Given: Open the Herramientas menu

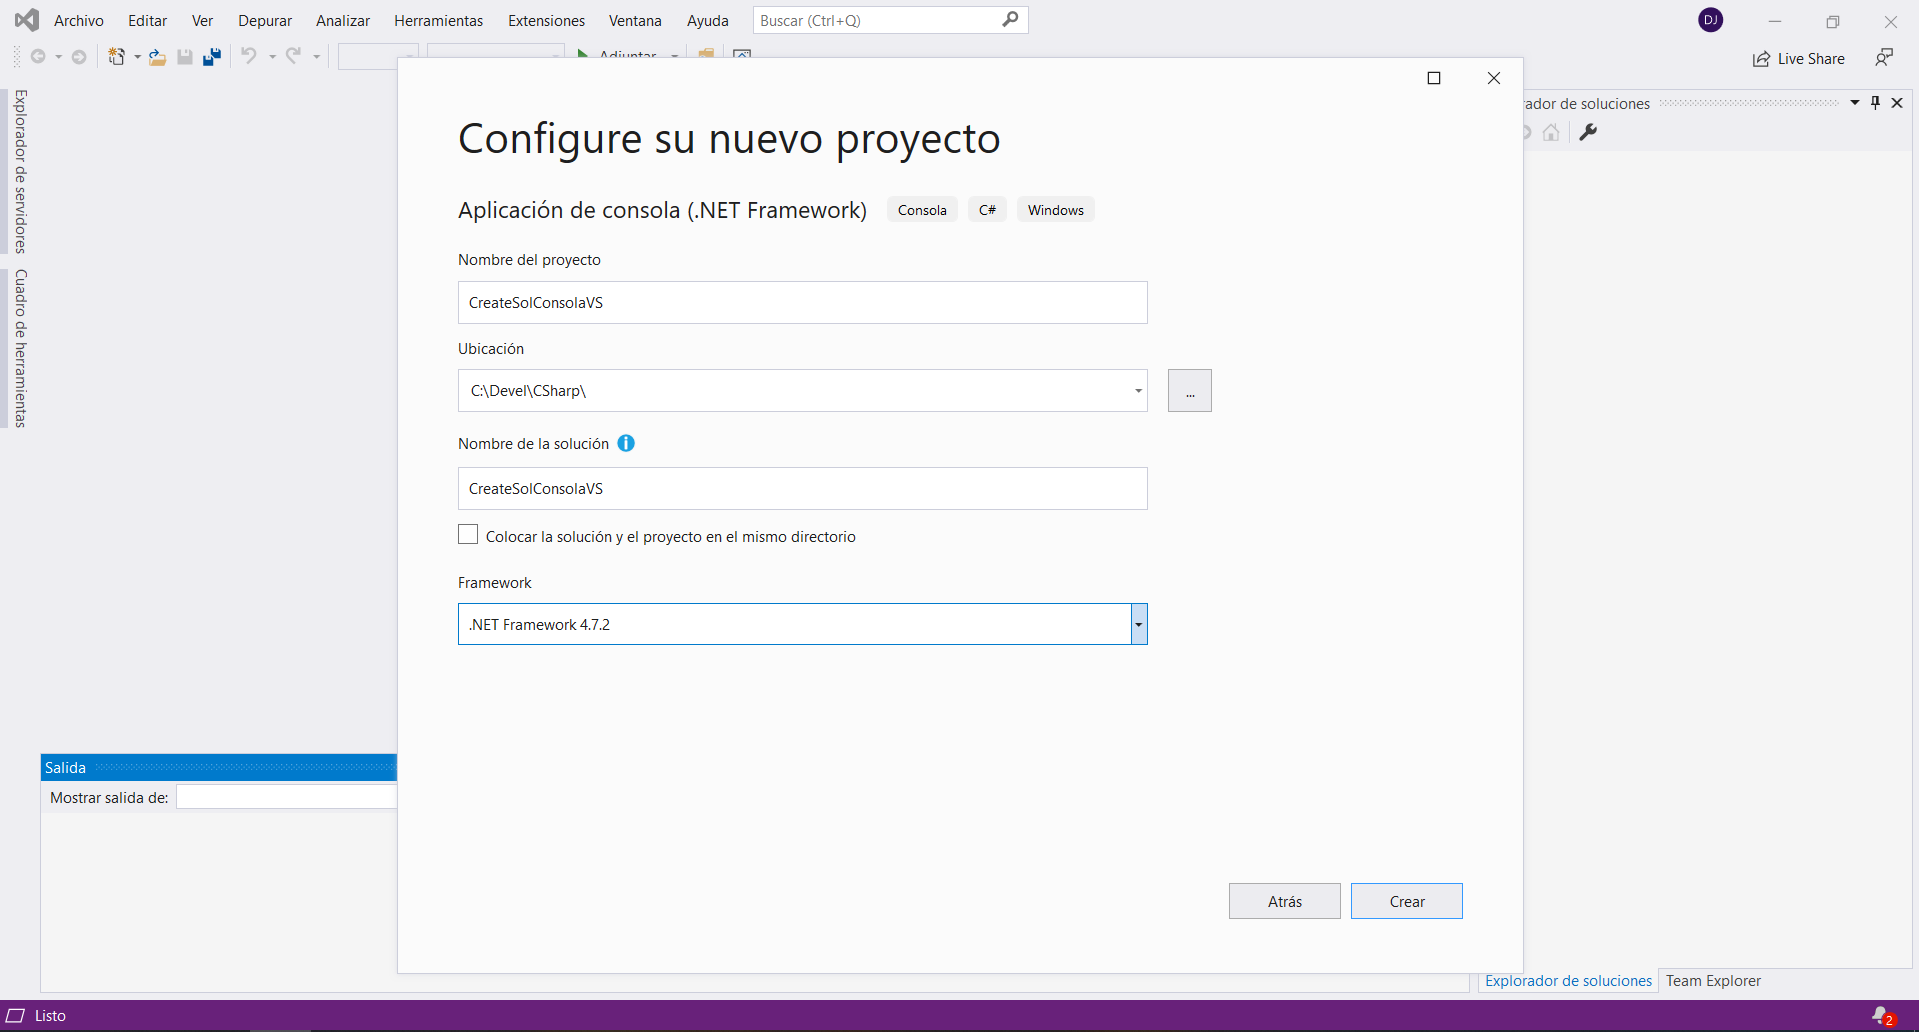Looking at the screenshot, I should [438, 20].
